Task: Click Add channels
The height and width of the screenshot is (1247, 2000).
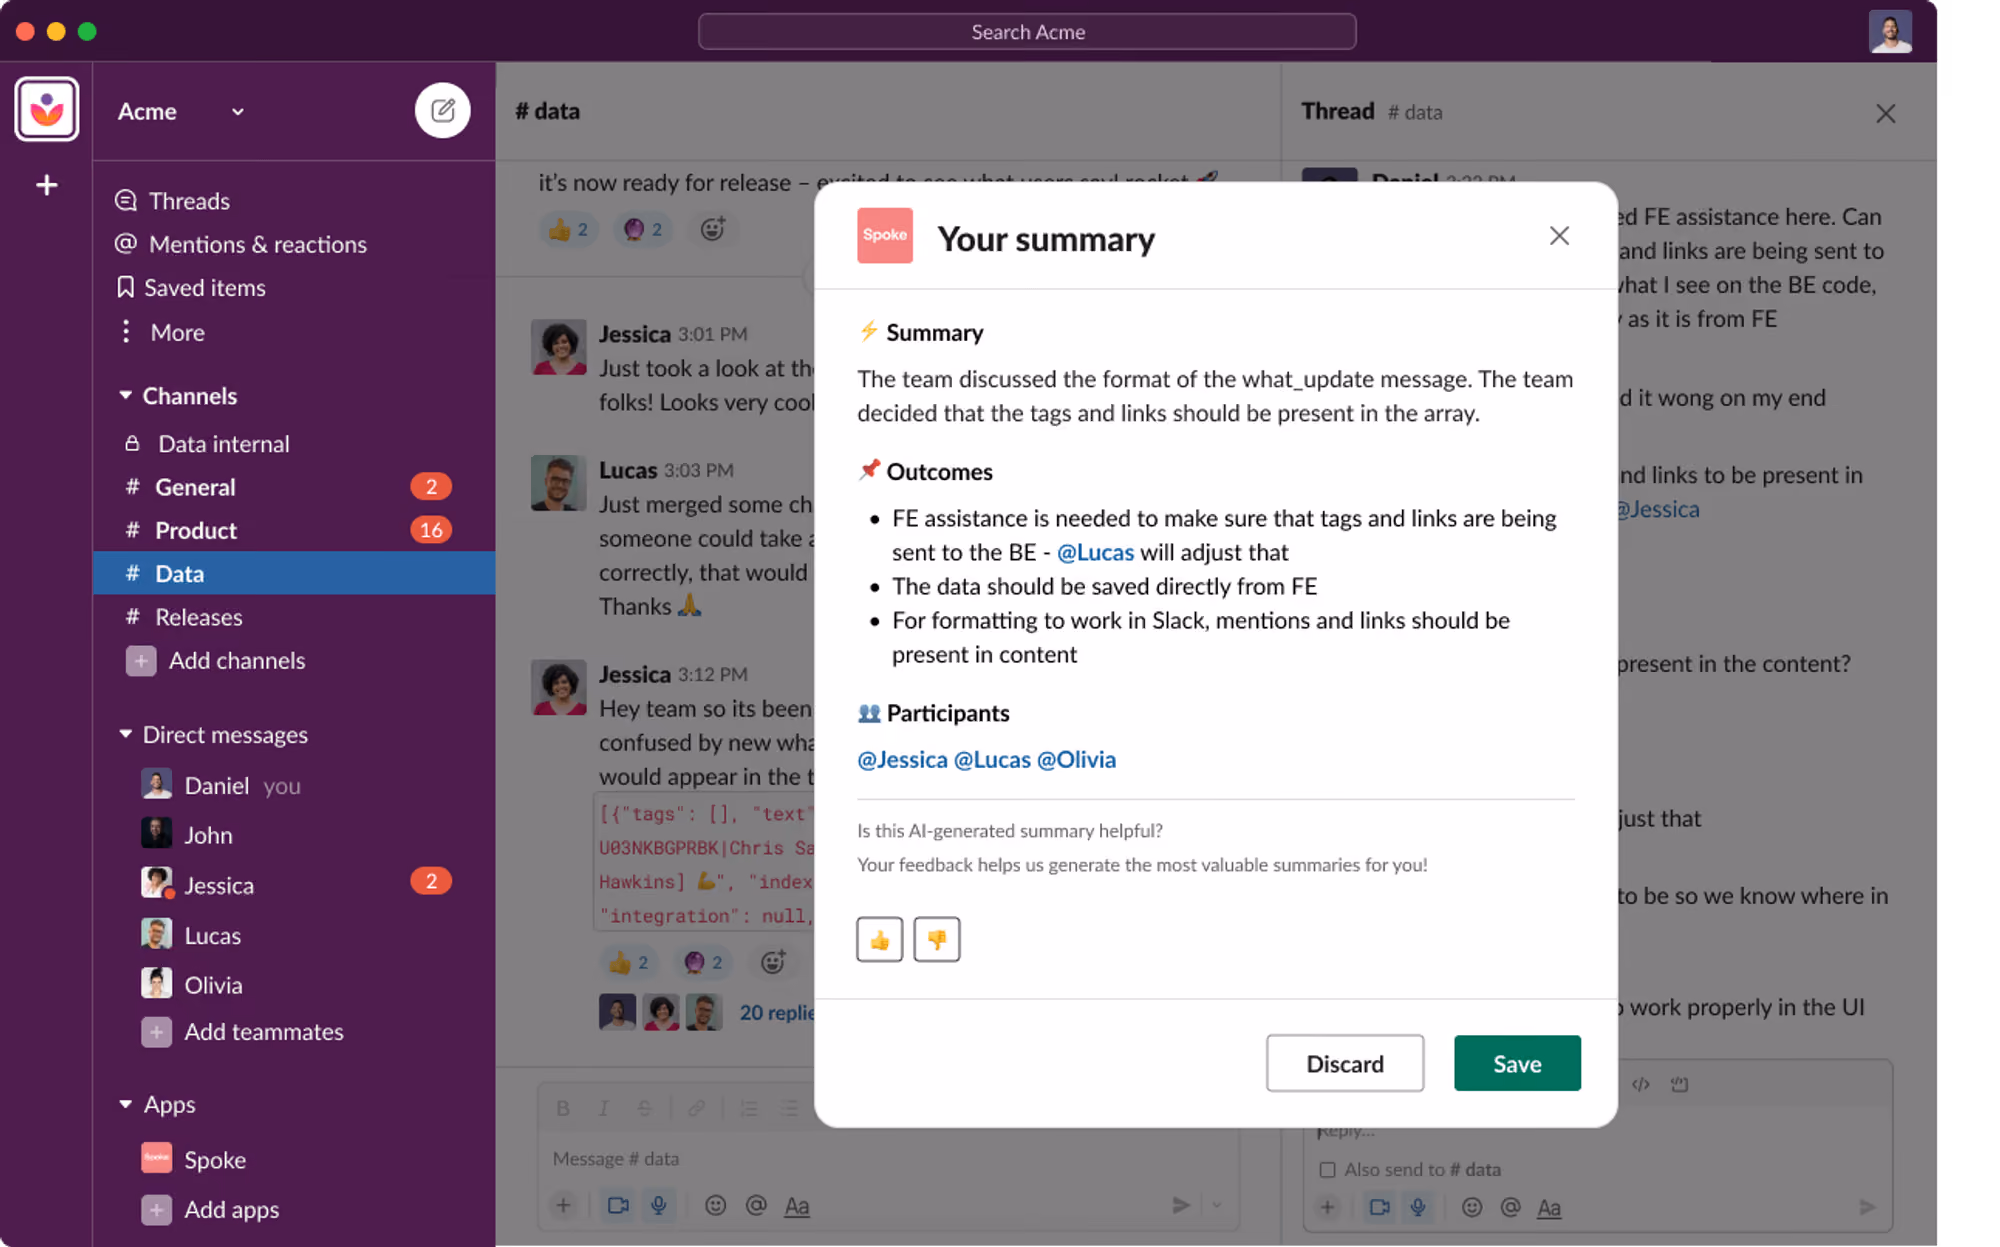Action: coord(216,660)
